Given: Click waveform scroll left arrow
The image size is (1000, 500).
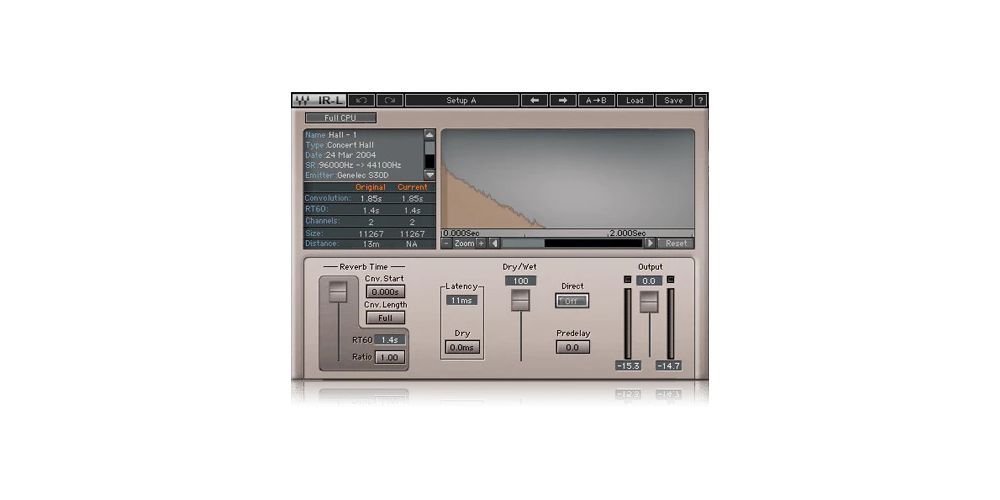Looking at the screenshot, I should pyautogui.click(x=494, y=243).
